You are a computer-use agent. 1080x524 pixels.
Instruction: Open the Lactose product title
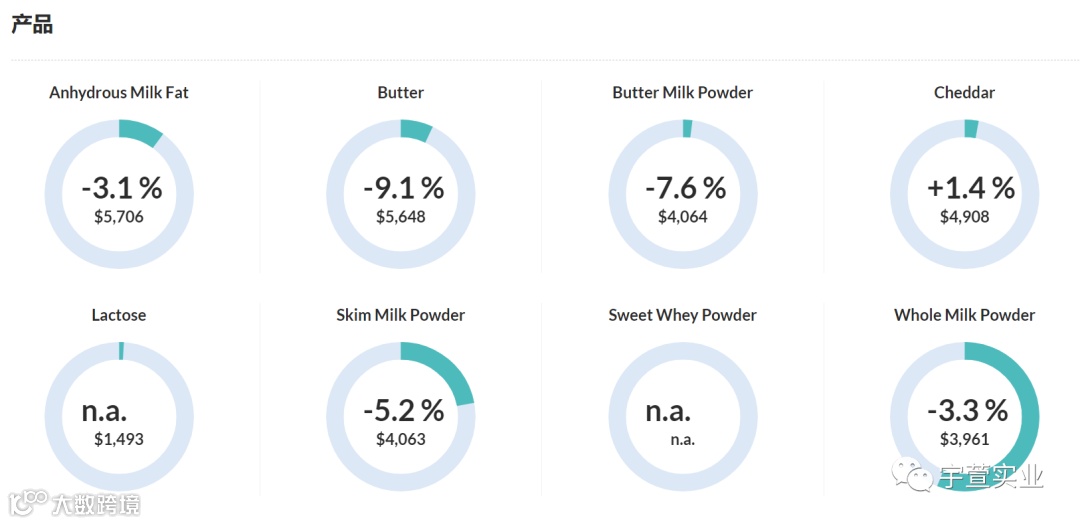pos(118,315)
